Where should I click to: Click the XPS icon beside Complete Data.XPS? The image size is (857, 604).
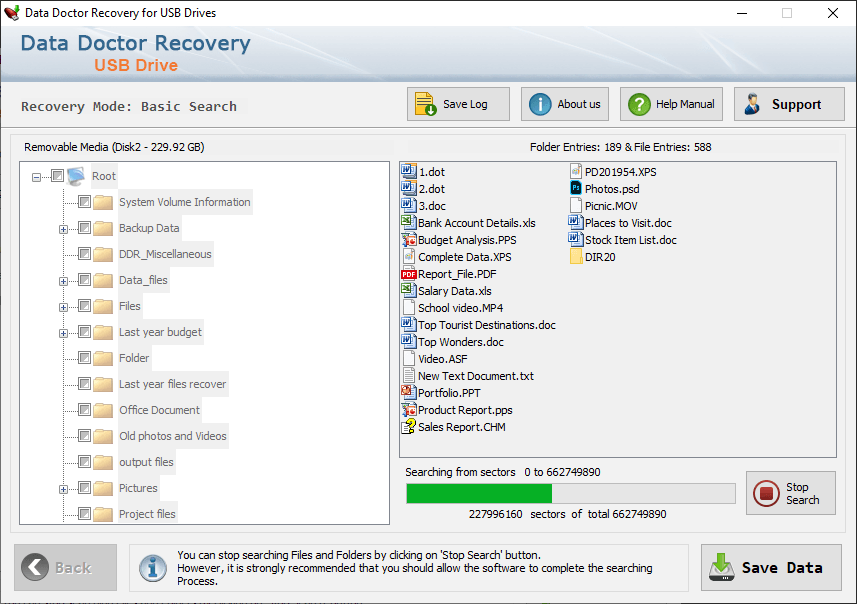[409, 256]
